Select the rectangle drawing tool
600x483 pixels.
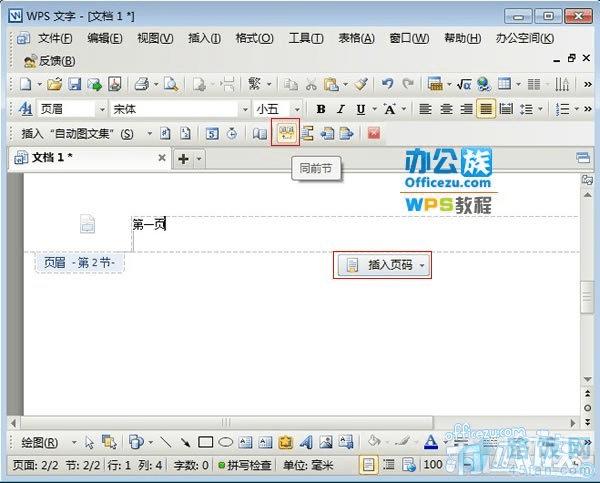pos(205,442)
